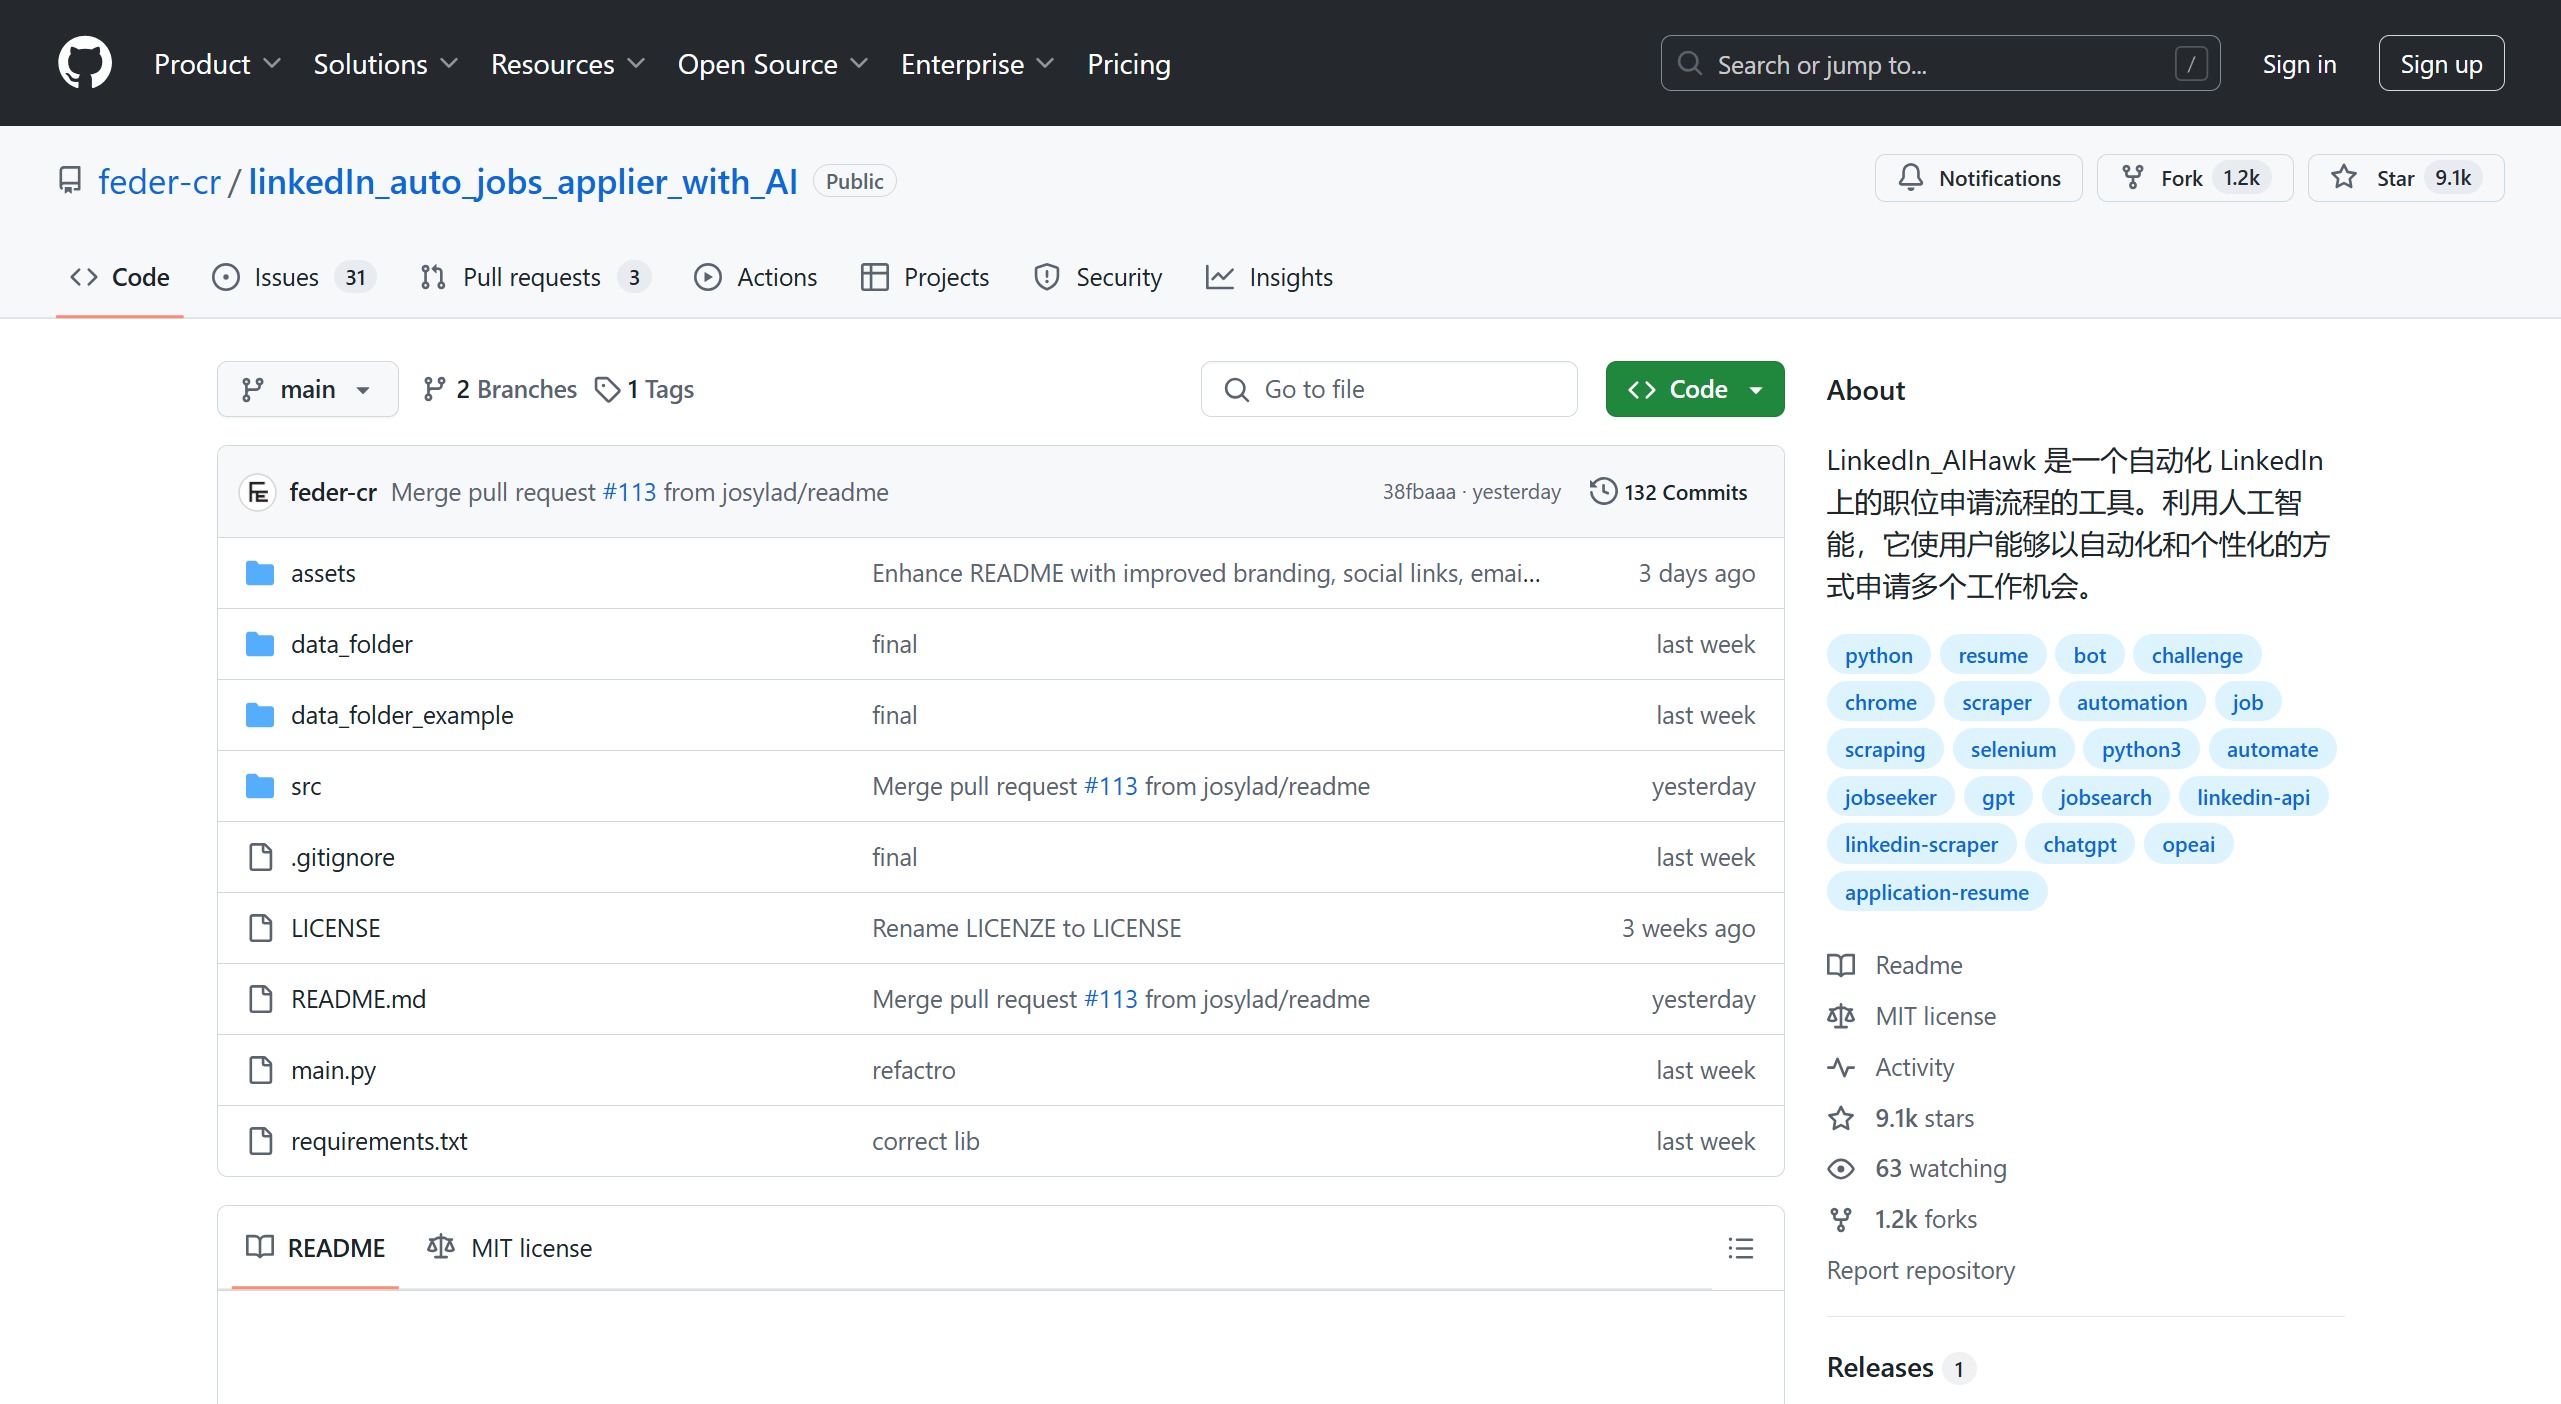The height and width of the screenshot is (1404, 2561).
Task: Expand the Open Source menu
Action: [x=772, y=64]
